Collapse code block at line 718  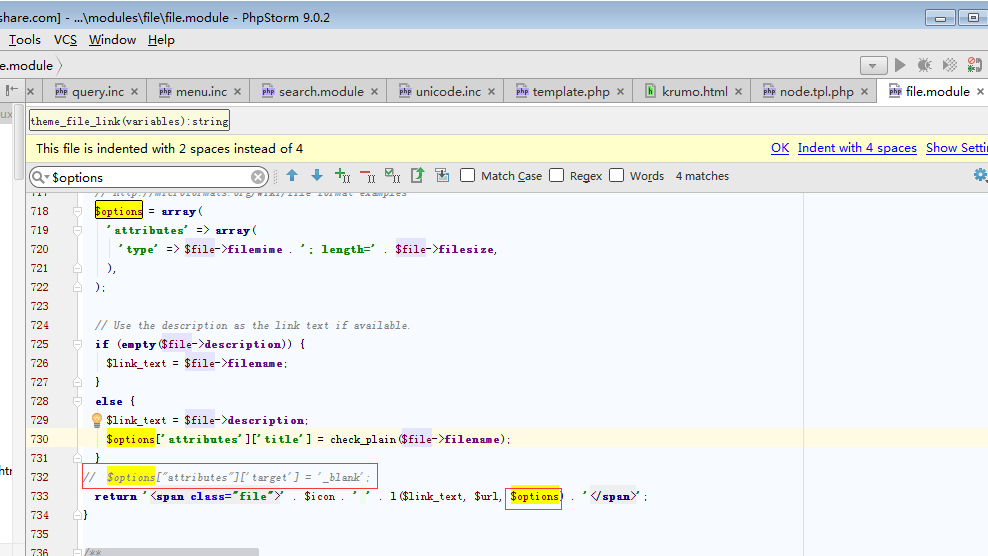pyautogui.click(x=78, y=211)
